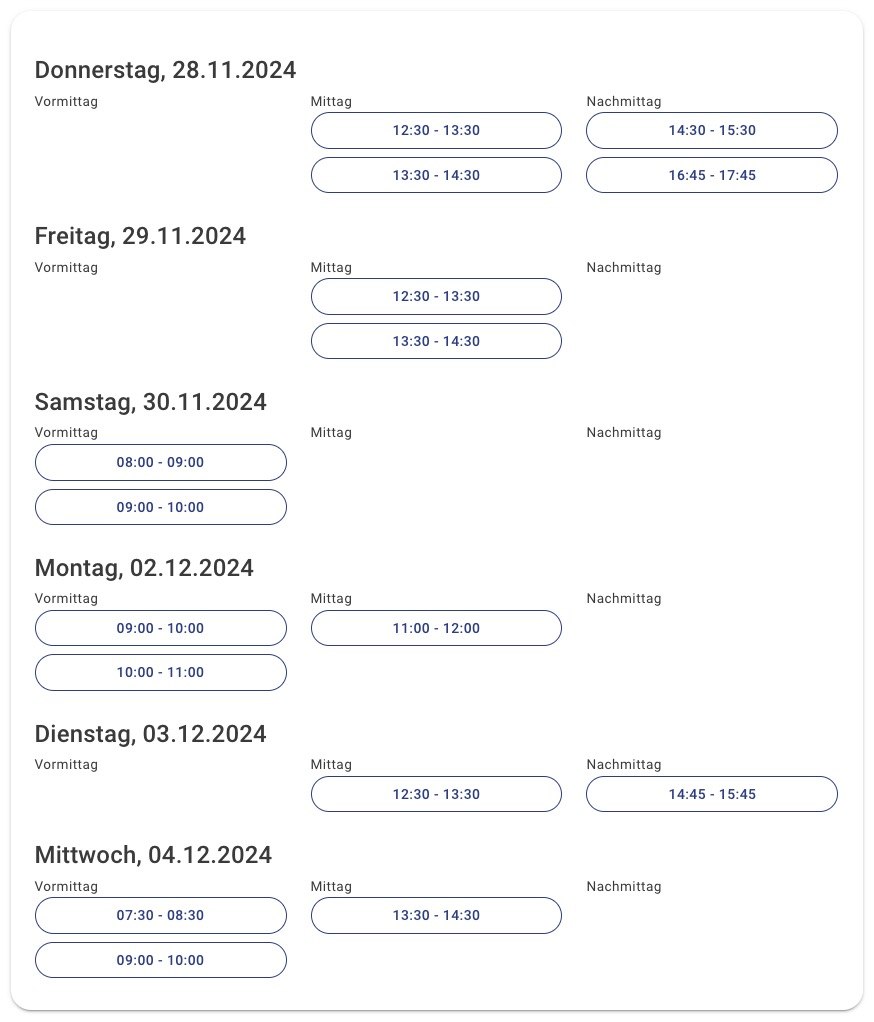The image size is (874, 1022).
Task: Pick Wednesday 09:00 - 10:00 morning slot
Action: click(160, 960)
